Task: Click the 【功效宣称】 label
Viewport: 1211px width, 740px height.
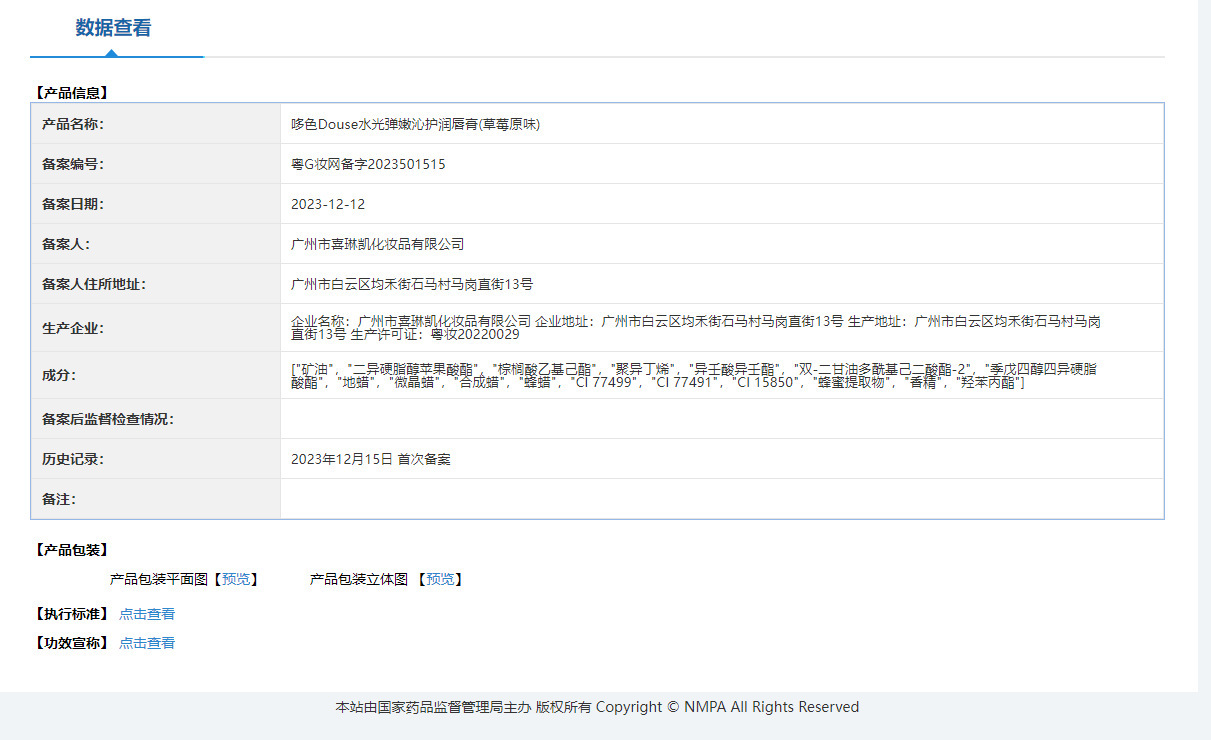Action: tap(71, 643)
